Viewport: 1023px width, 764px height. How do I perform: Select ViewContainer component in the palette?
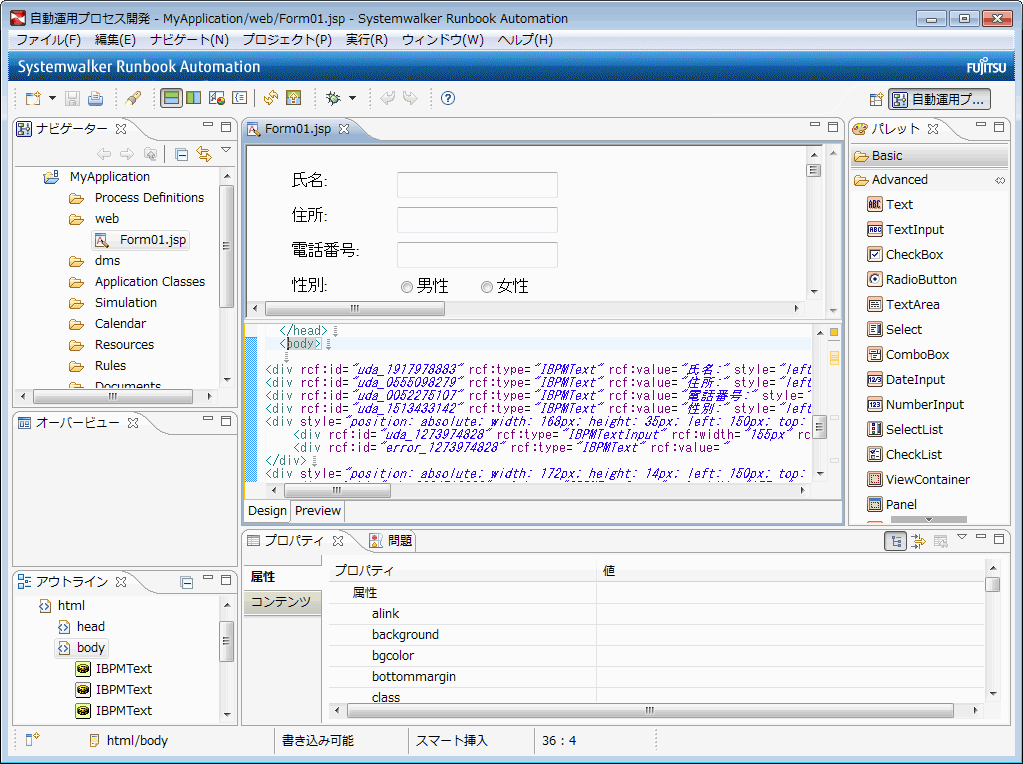(919, 480)
